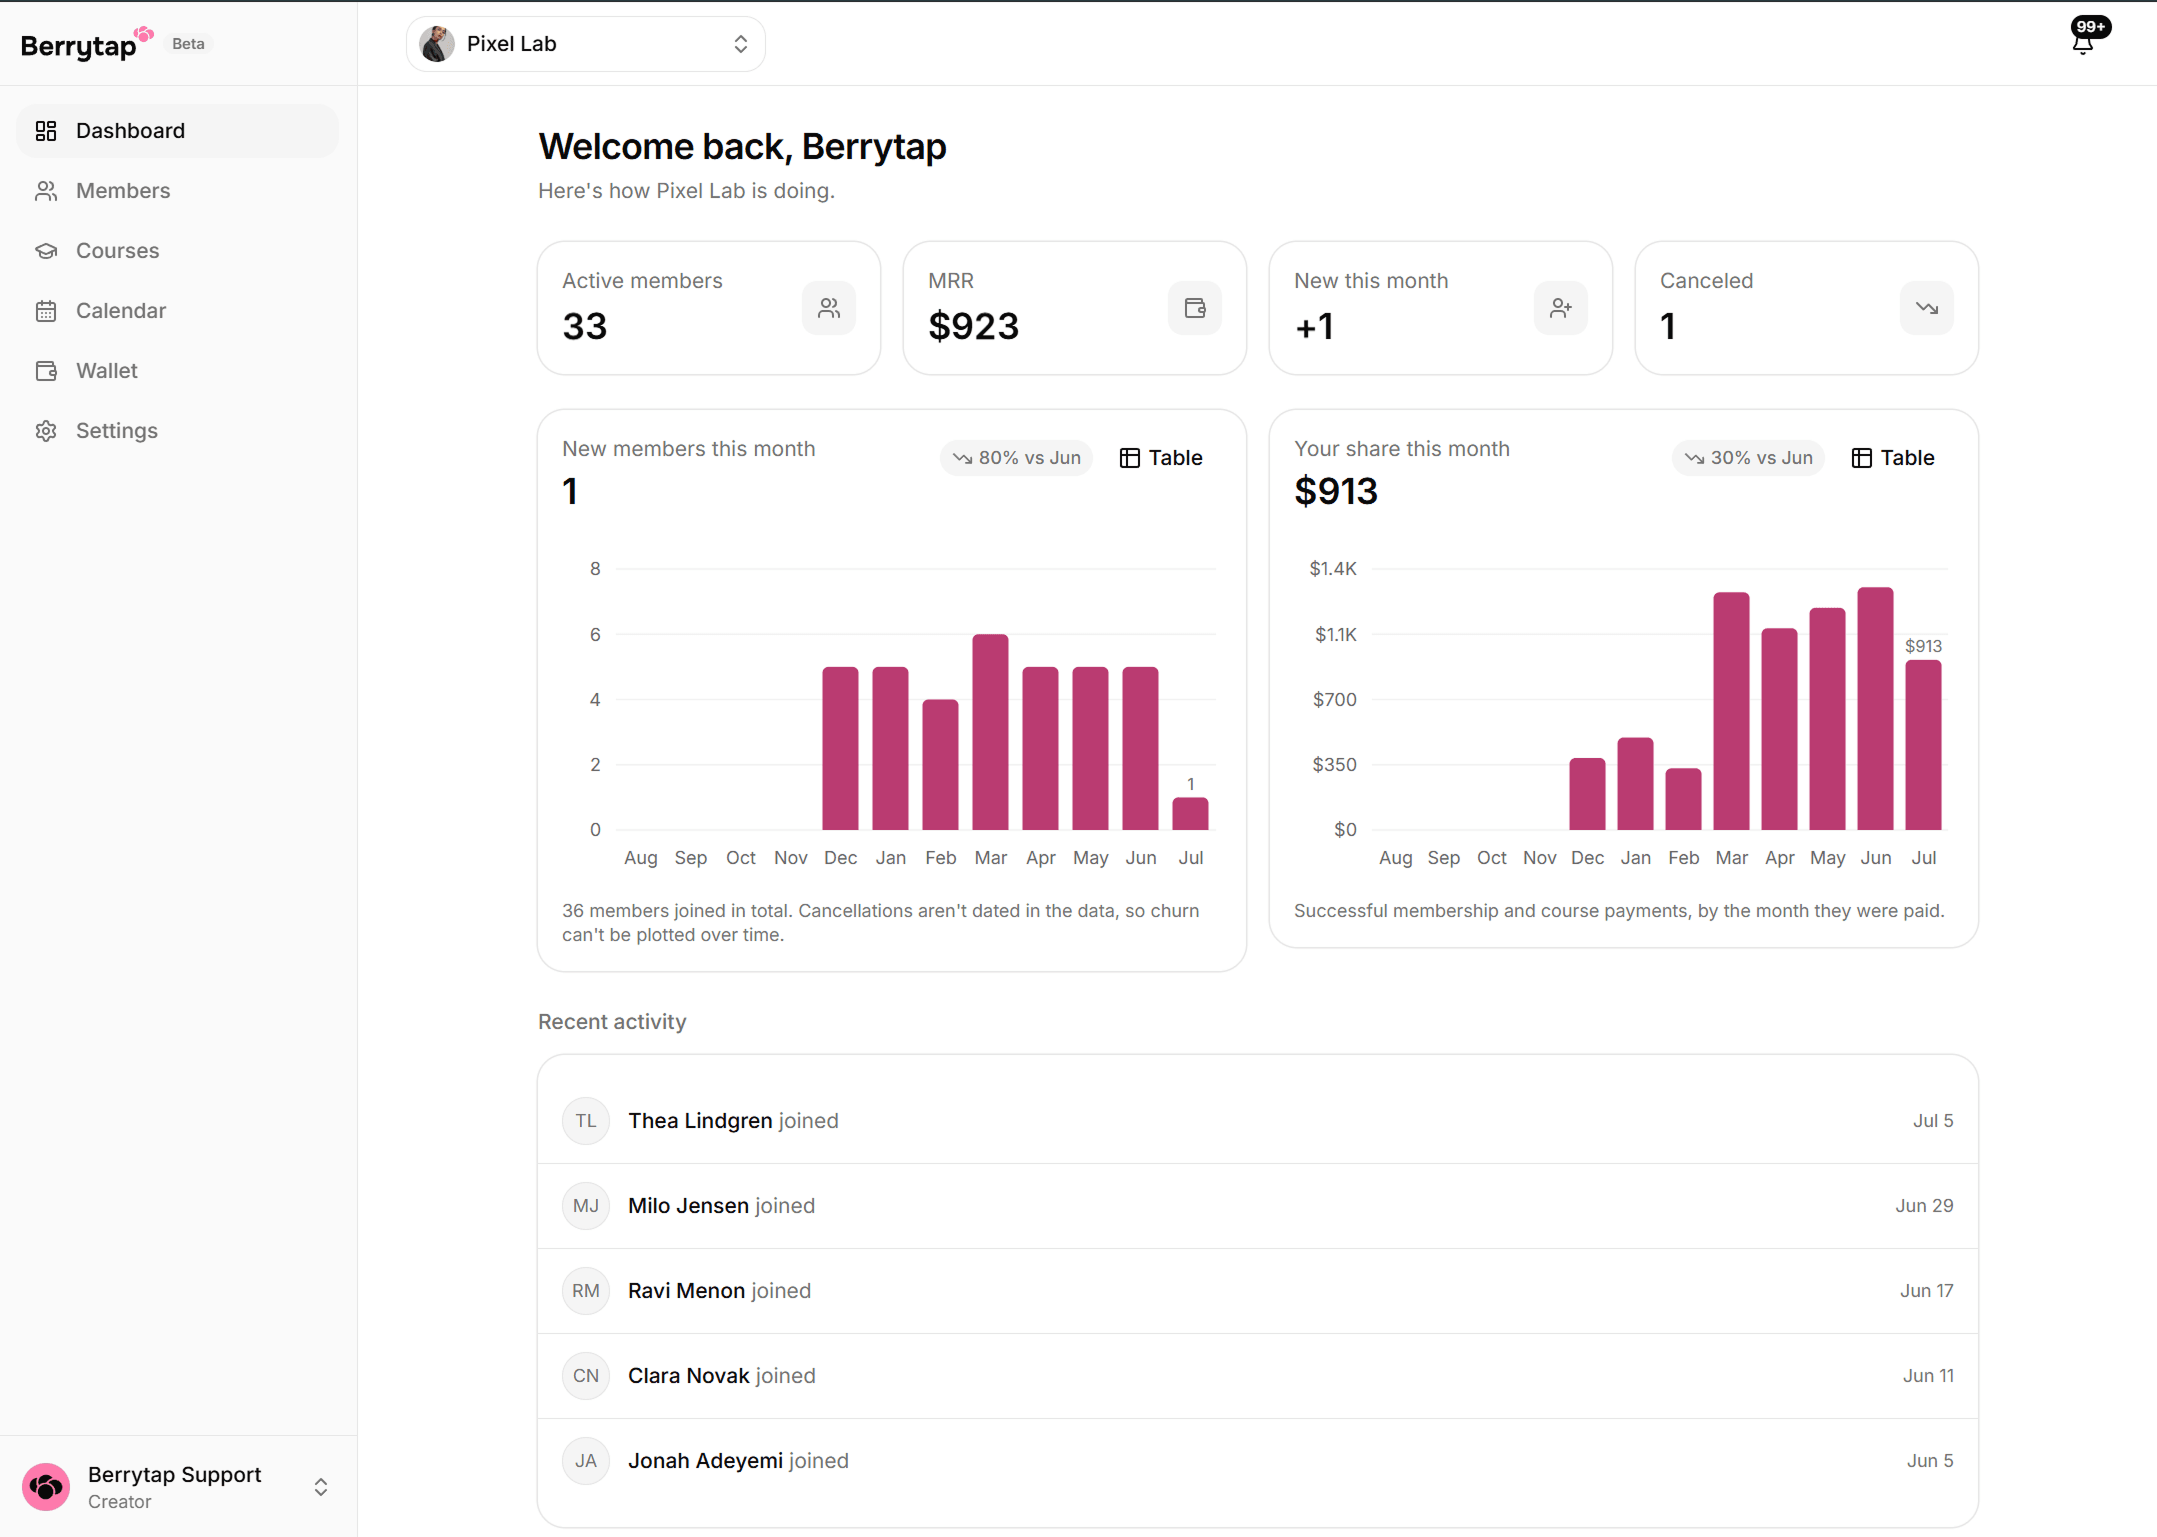
Task: Open Courses section
Action: (178, 251)
